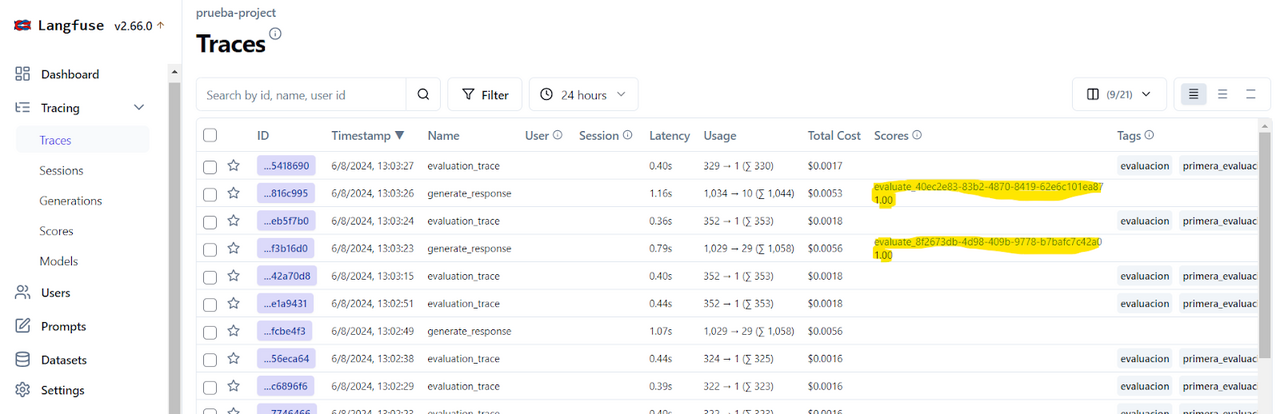The width and height of the screenshot is (1280, 414).
Task: Bookmark the generate_response trace 816c995
Action: click(x=234, y=193)
